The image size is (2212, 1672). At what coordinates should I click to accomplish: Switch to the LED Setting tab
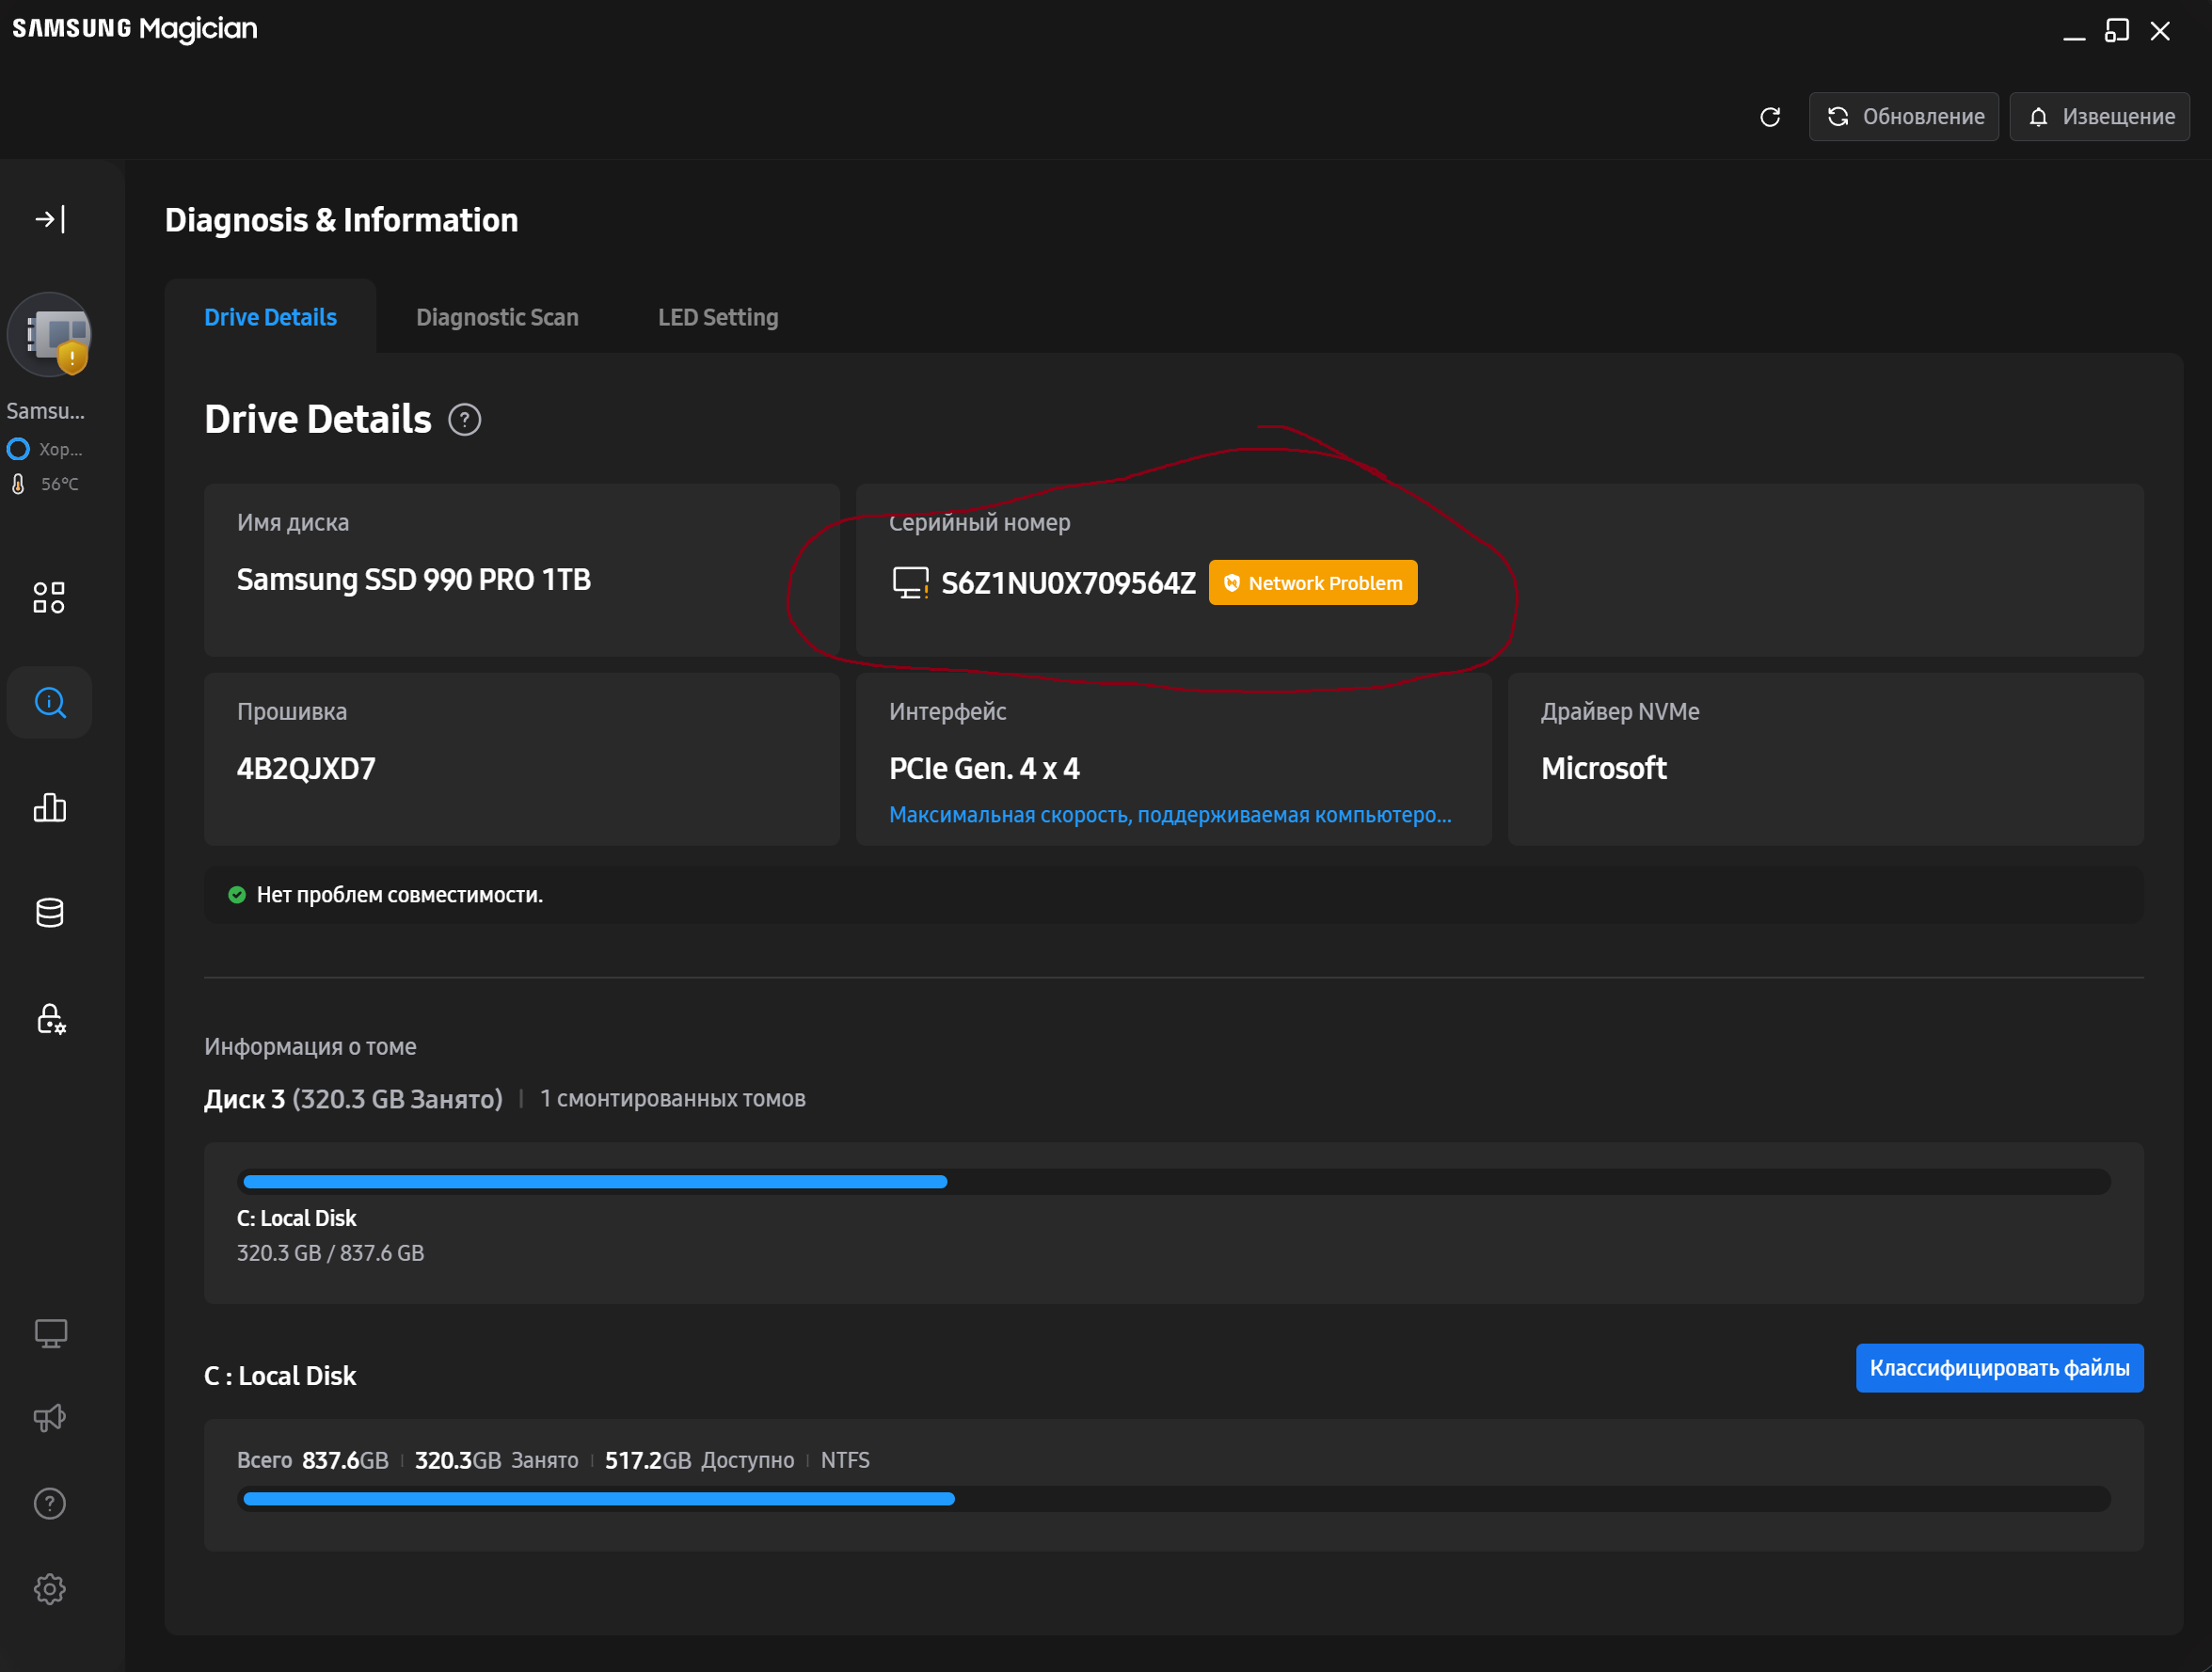[x=718, y=317]
